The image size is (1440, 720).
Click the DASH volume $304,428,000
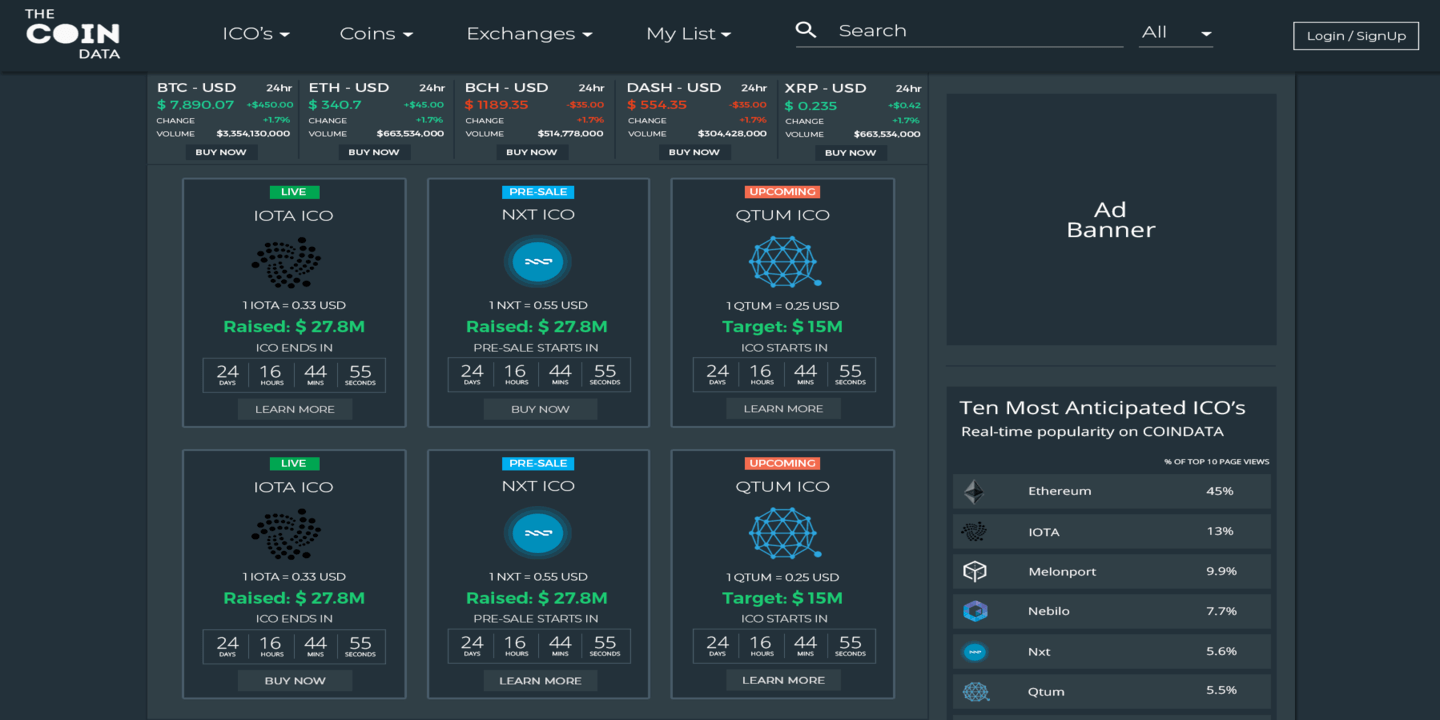(732, 134)
